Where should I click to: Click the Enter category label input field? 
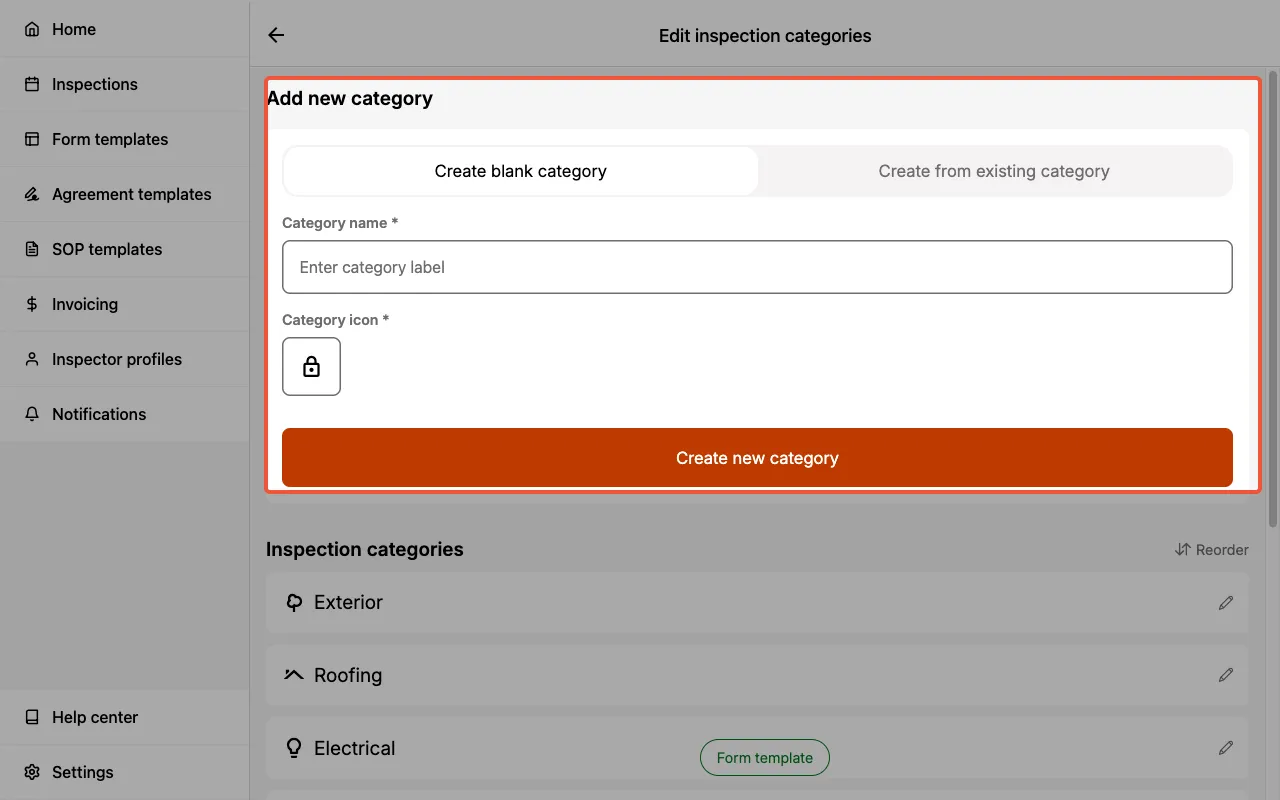point(757,267)
